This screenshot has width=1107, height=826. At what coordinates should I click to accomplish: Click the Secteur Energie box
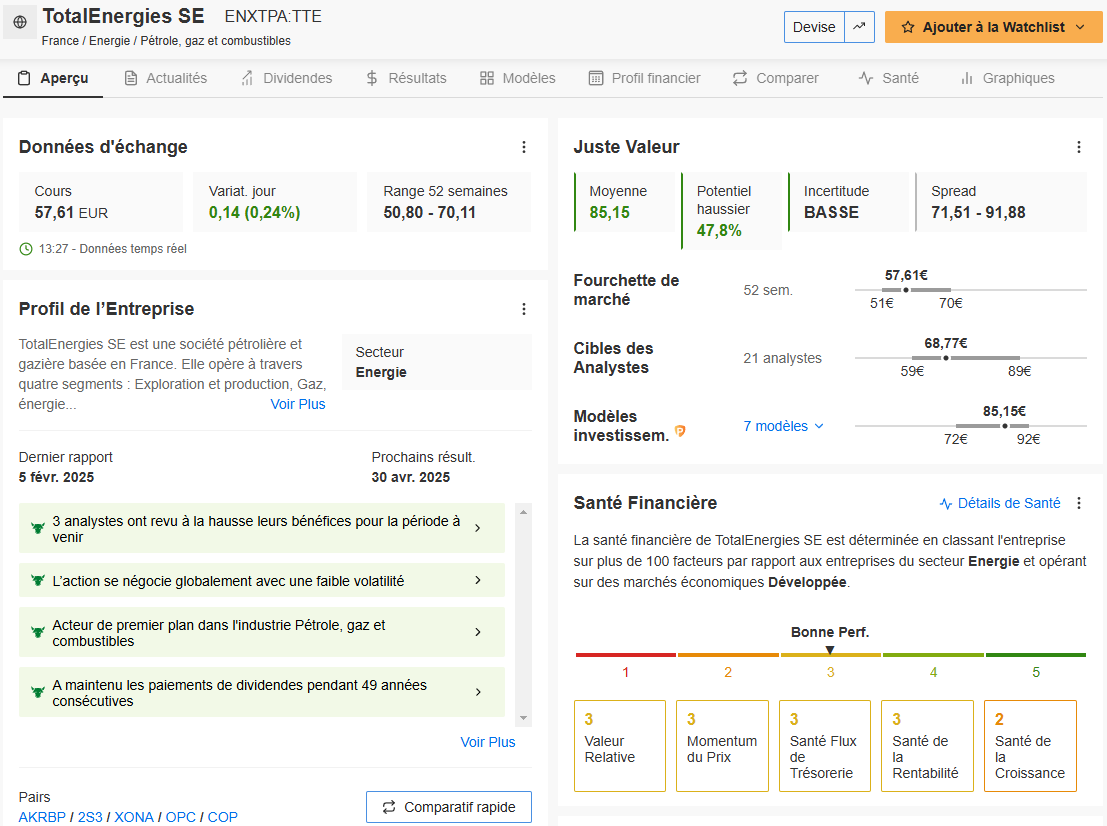[x=437, y=362]
